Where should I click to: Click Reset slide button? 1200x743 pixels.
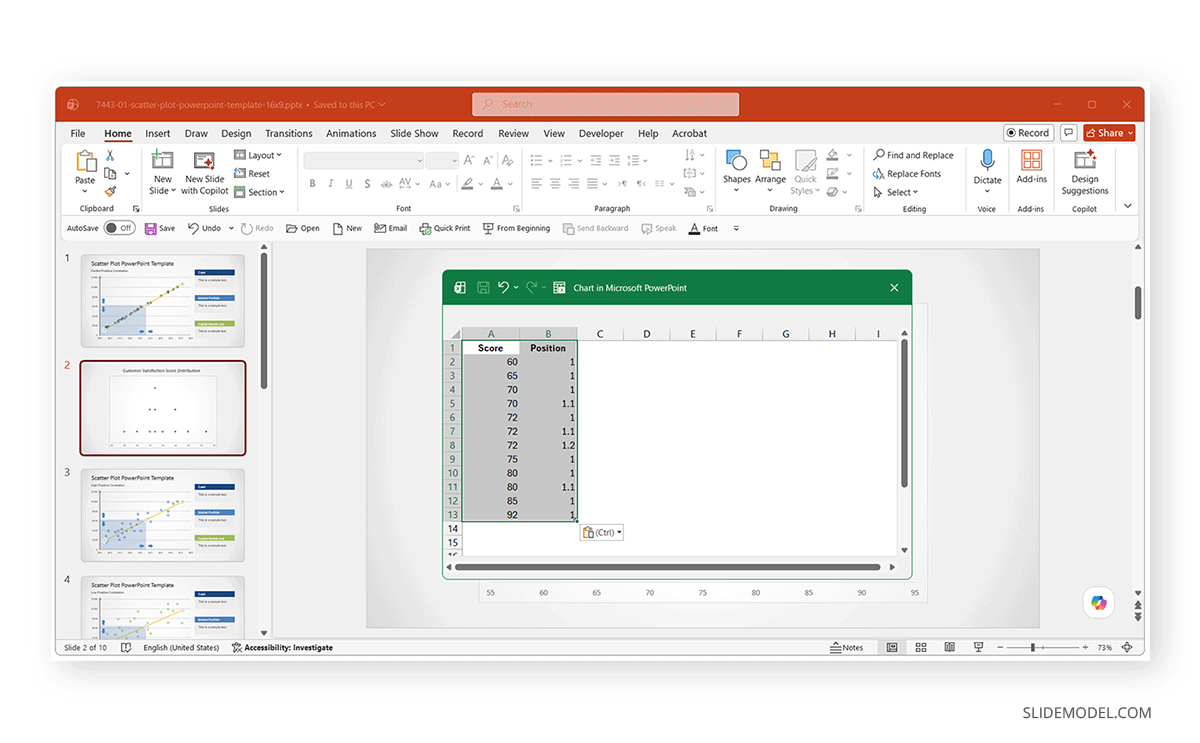(x=252, y=174)
